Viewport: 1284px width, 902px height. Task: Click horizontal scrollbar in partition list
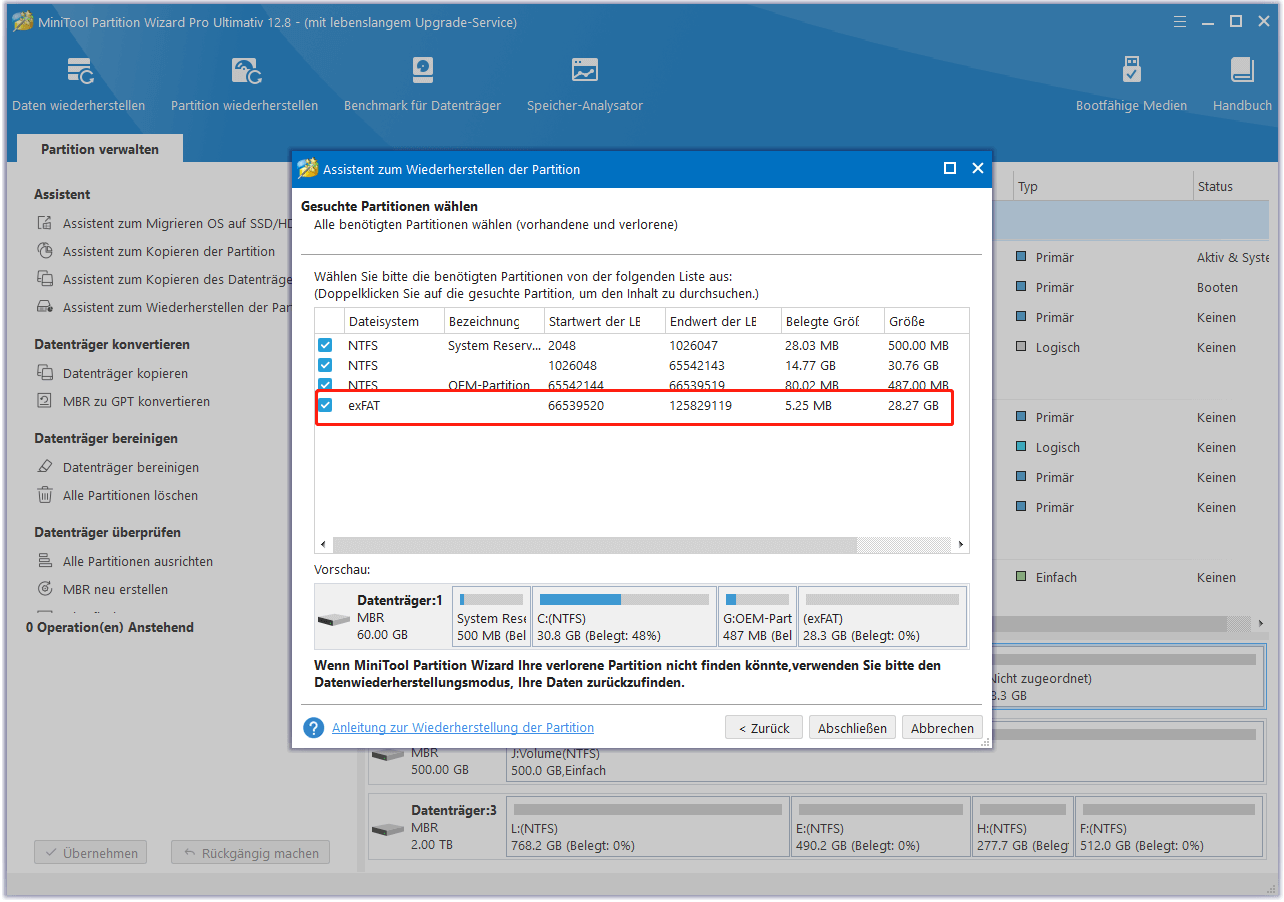click(x=595, y=545)
